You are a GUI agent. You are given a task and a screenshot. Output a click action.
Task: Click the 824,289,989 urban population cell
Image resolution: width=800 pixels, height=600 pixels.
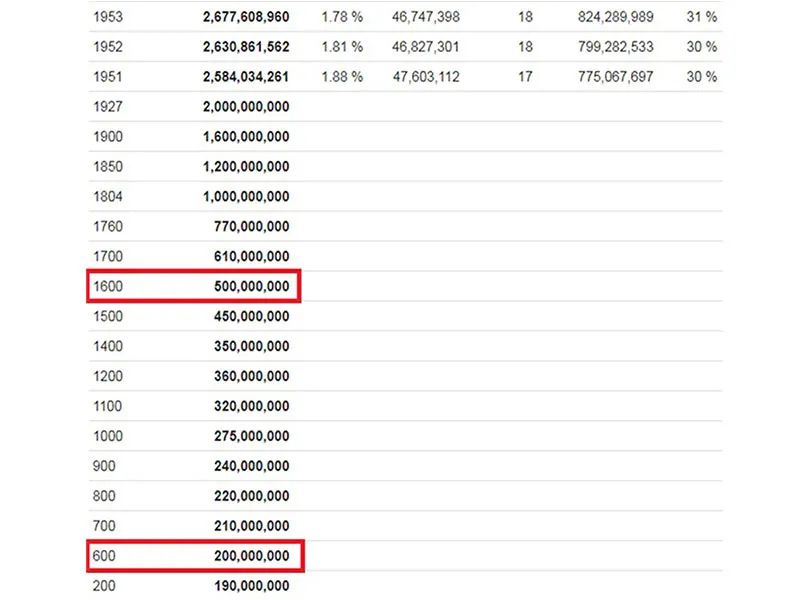coord(616,17)
